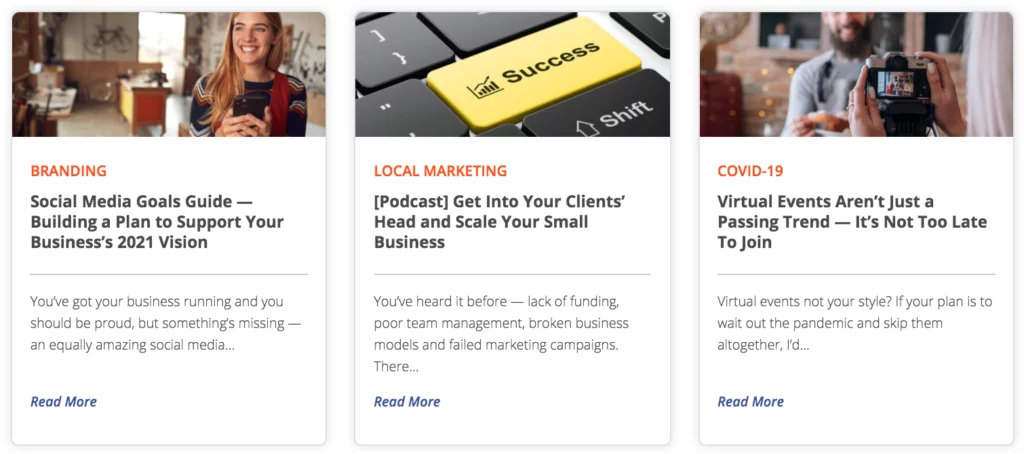The image size is (1024, 454).
Task: Open the LOCAL MARKETING category
Action: pos(440,171)
